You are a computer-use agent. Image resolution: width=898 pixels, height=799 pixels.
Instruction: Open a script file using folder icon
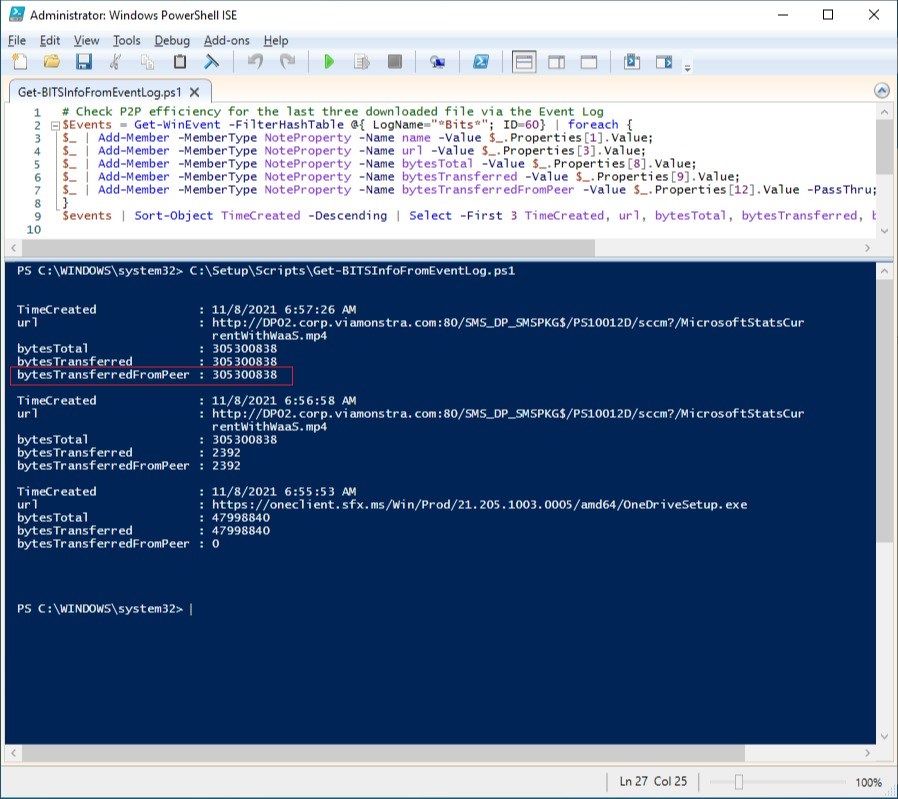click(x=52, y=61)
